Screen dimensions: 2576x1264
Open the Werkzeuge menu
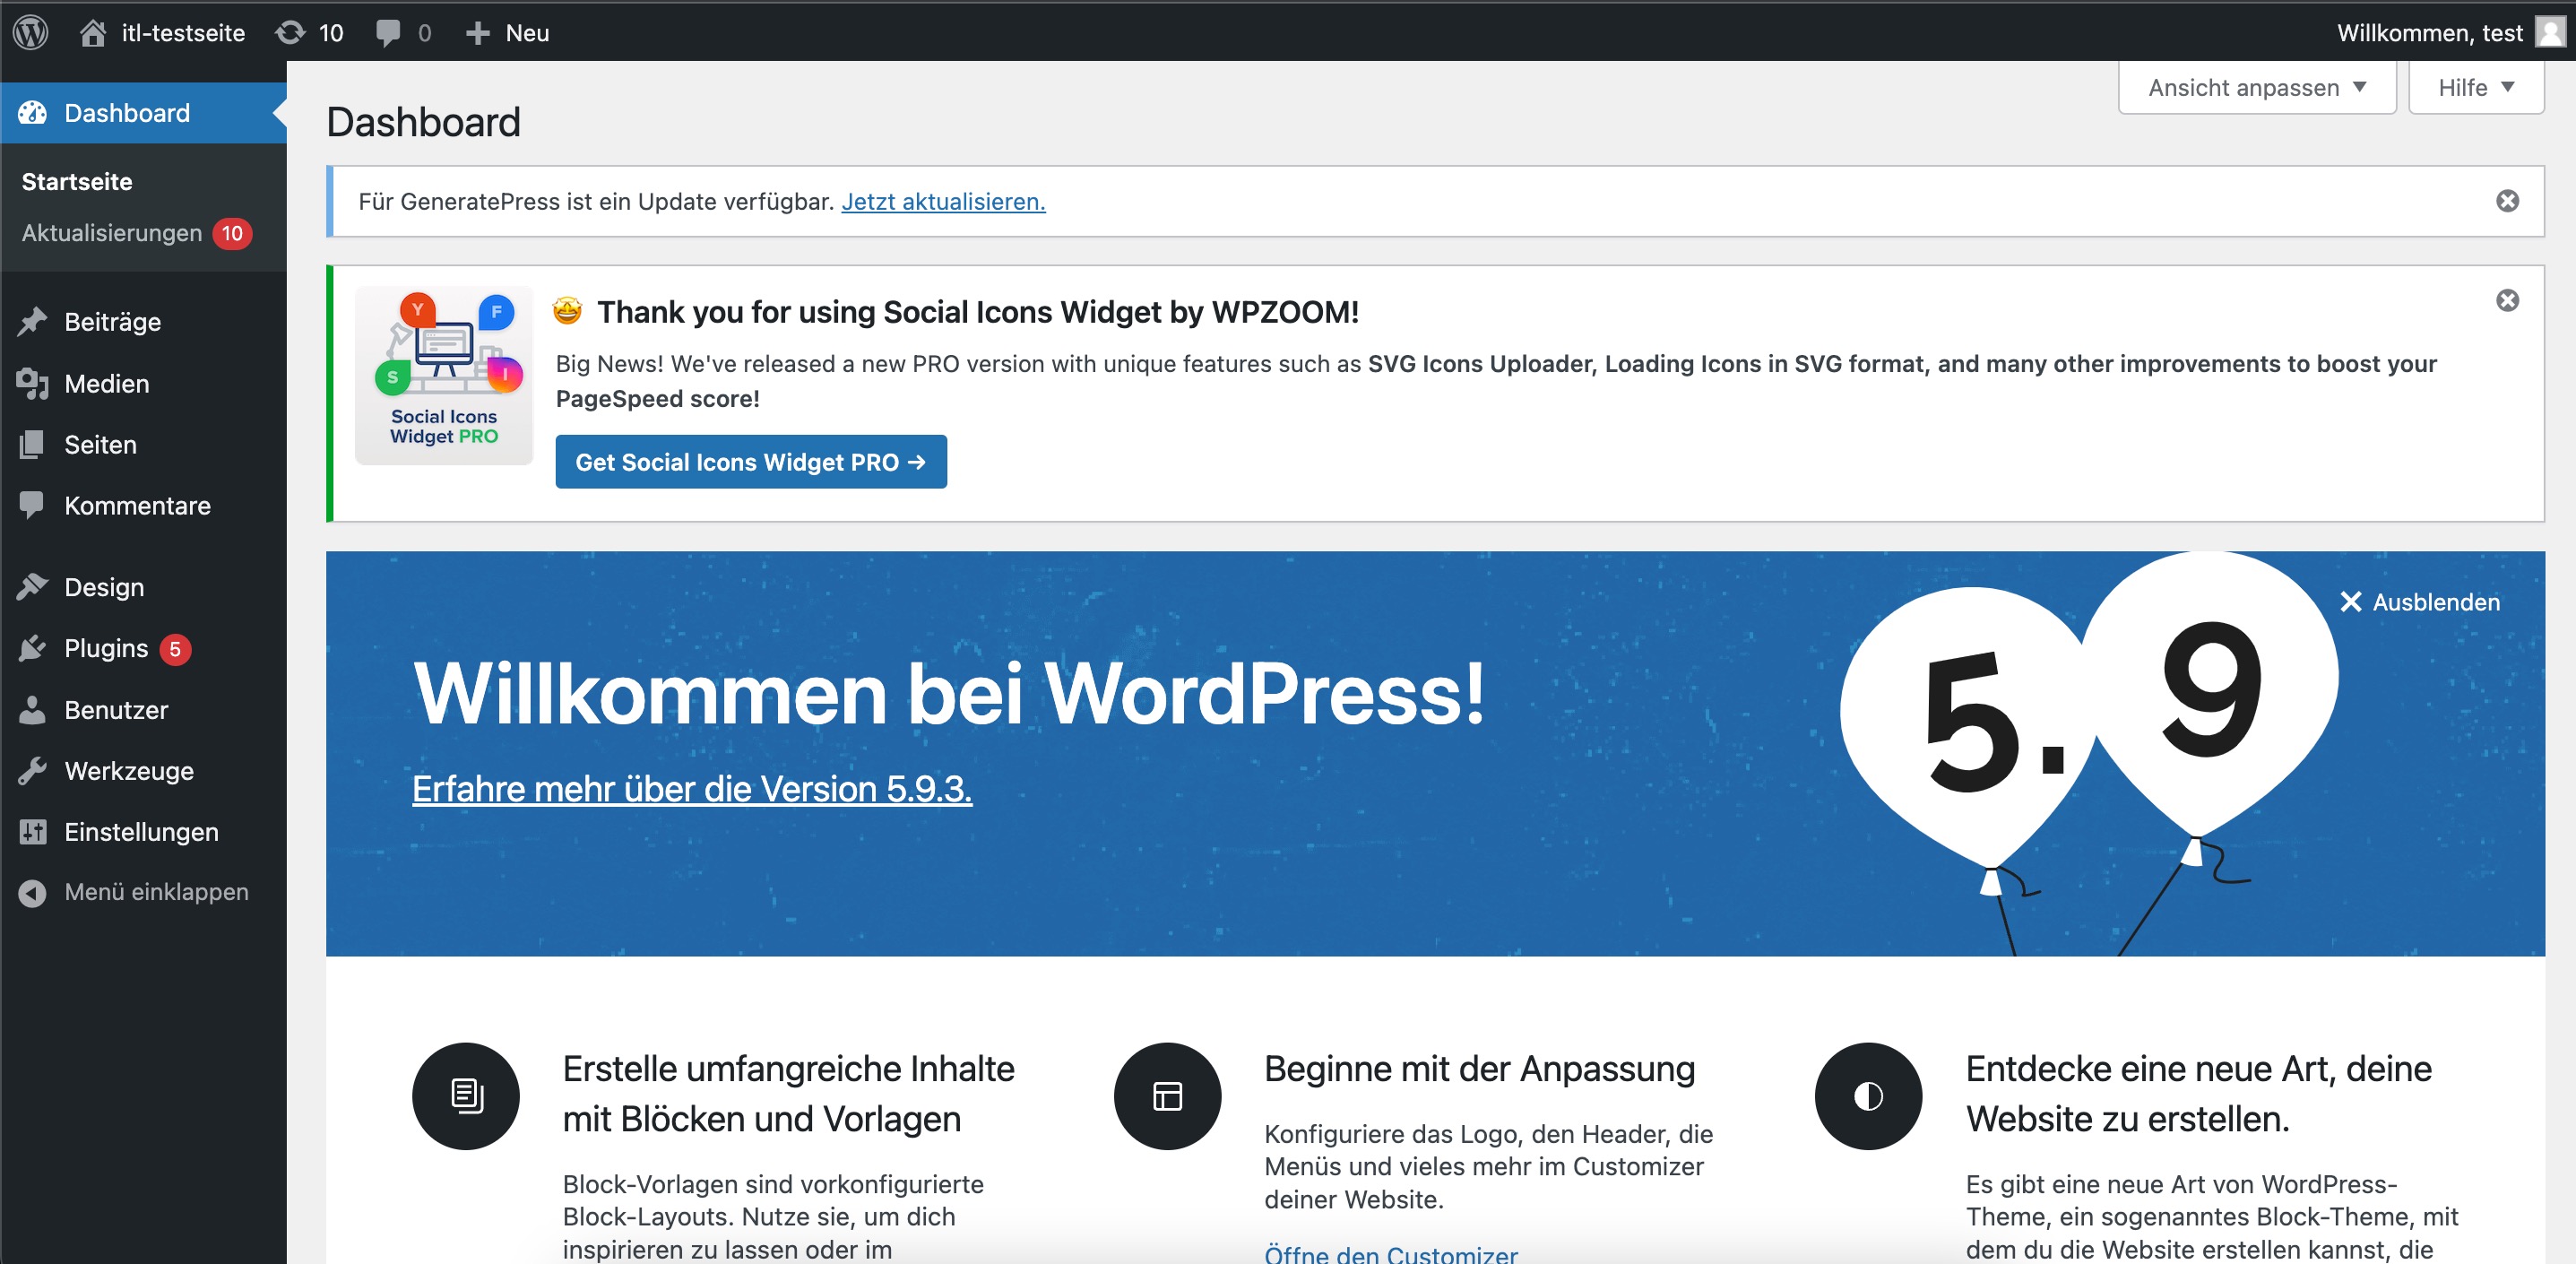[x=143, y=771]
